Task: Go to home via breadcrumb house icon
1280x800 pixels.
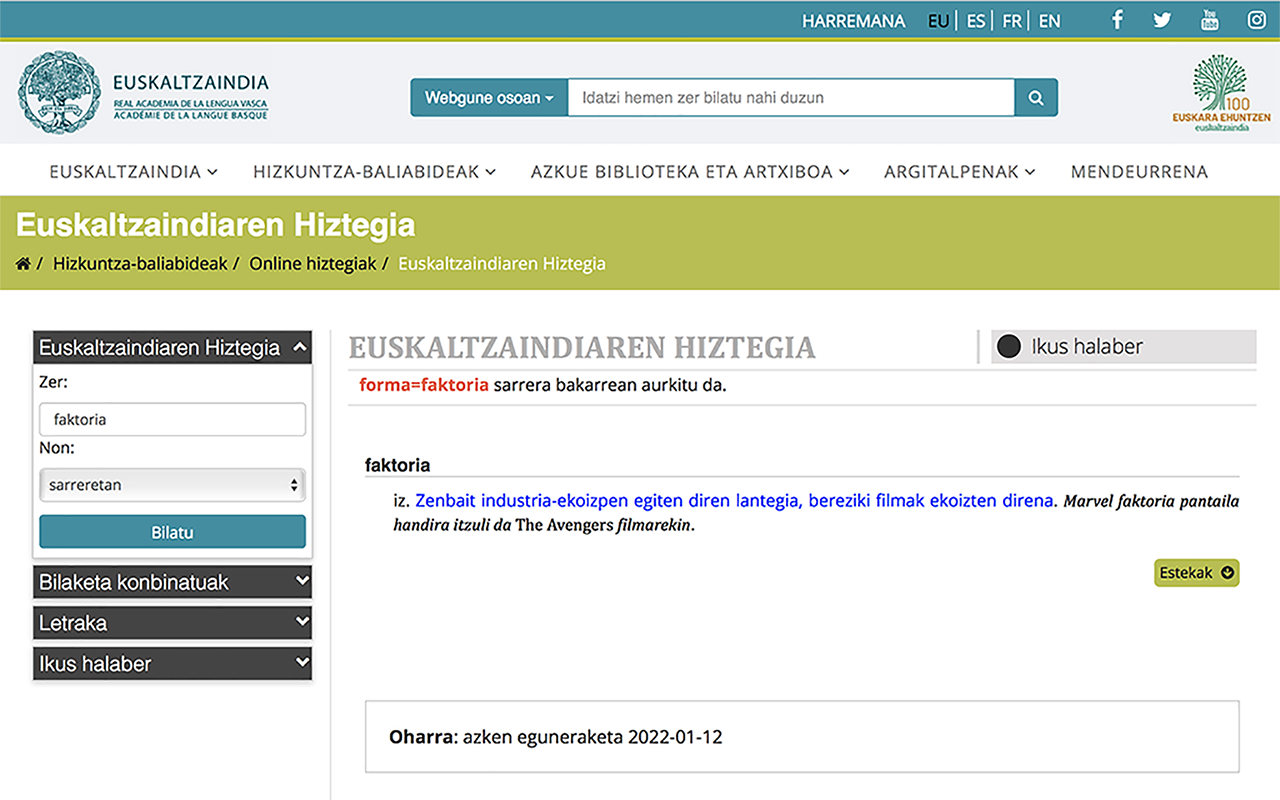Action: [x=23, y=264]
